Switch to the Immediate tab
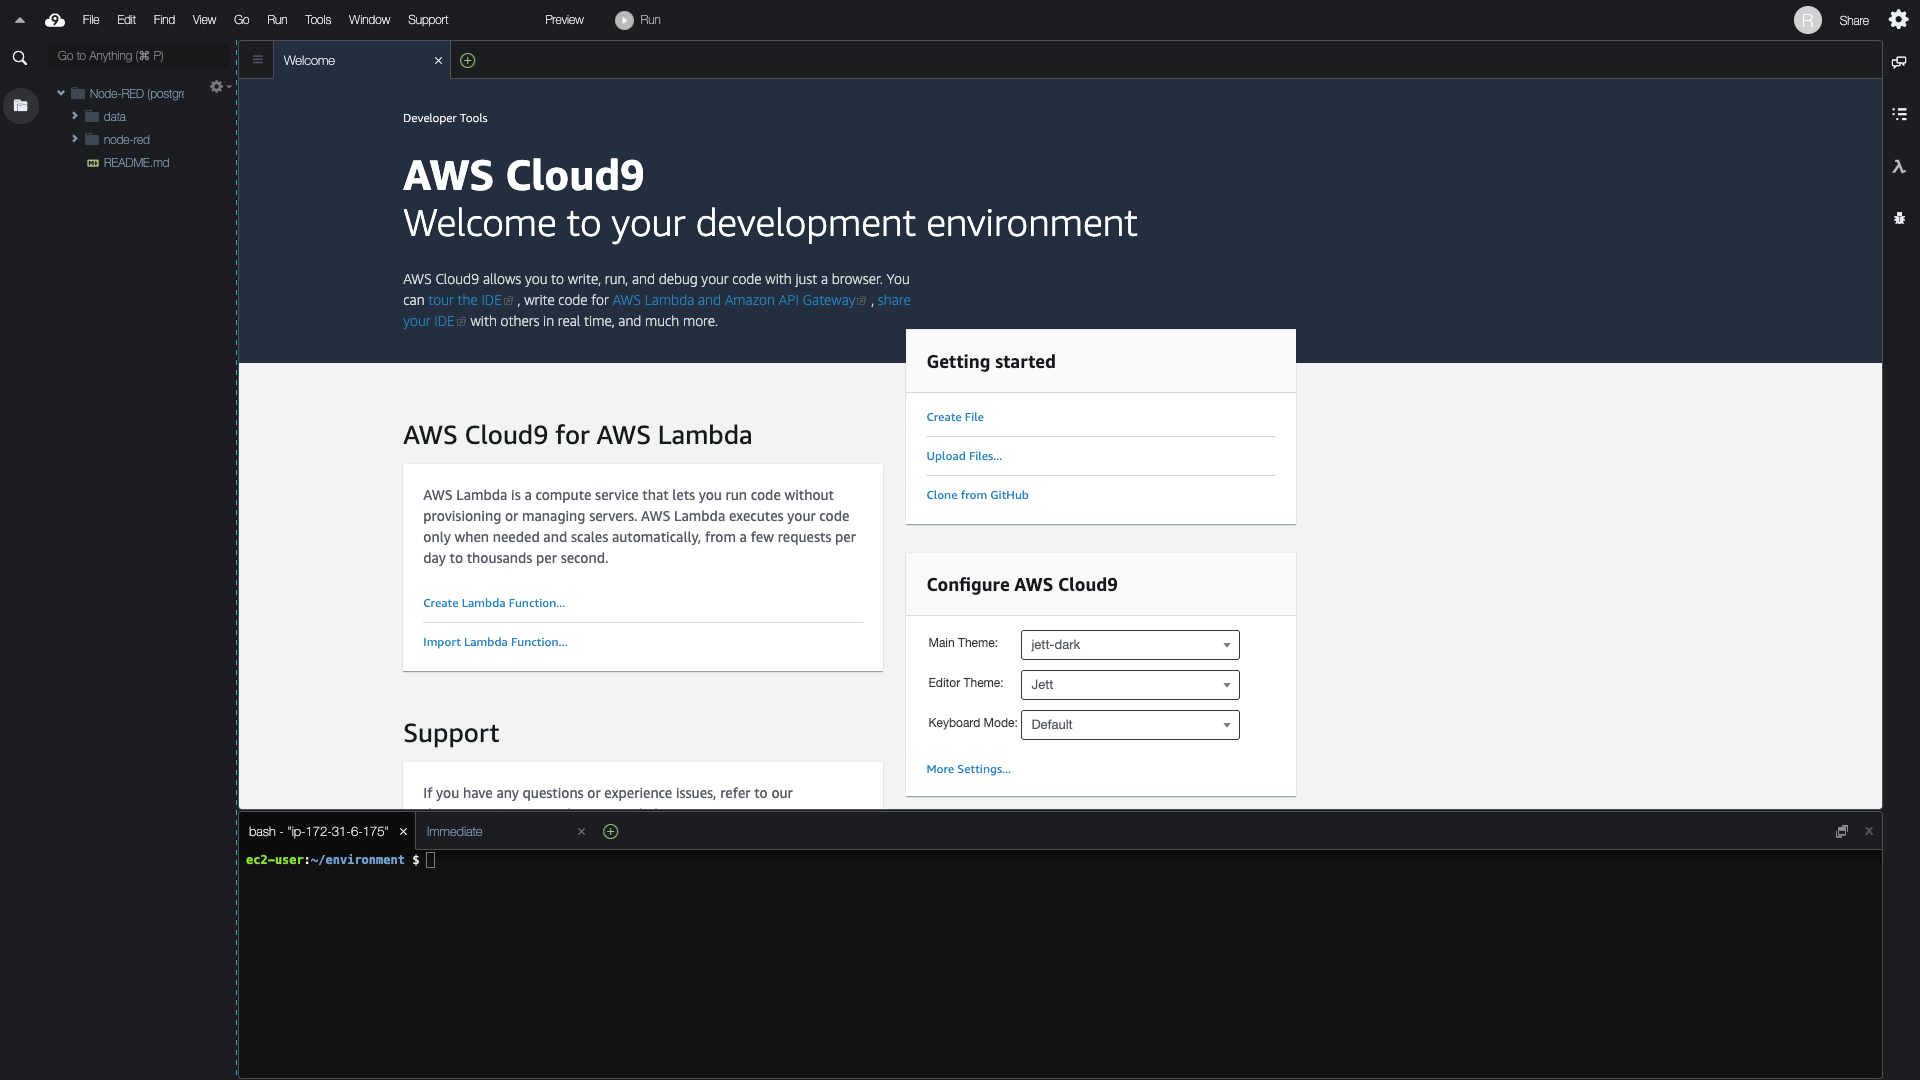This screenshot has width=1920, height=1080. coord(455,831)
